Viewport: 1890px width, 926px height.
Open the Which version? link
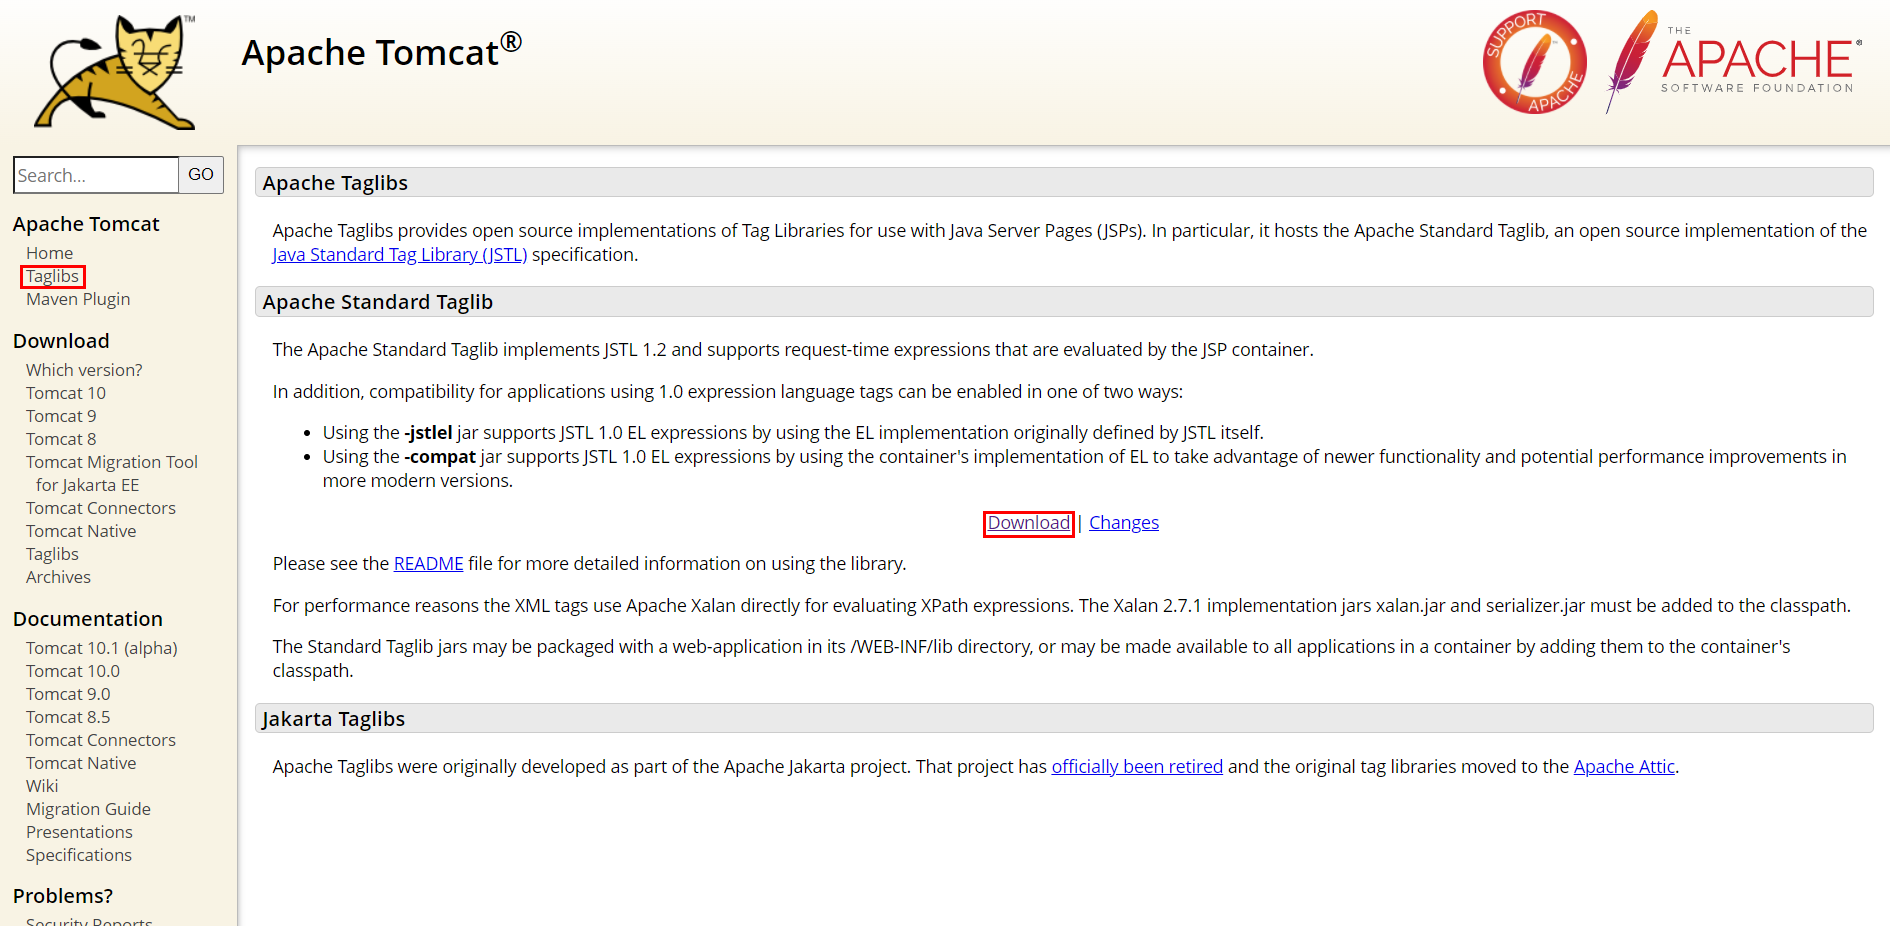[84, 370]
